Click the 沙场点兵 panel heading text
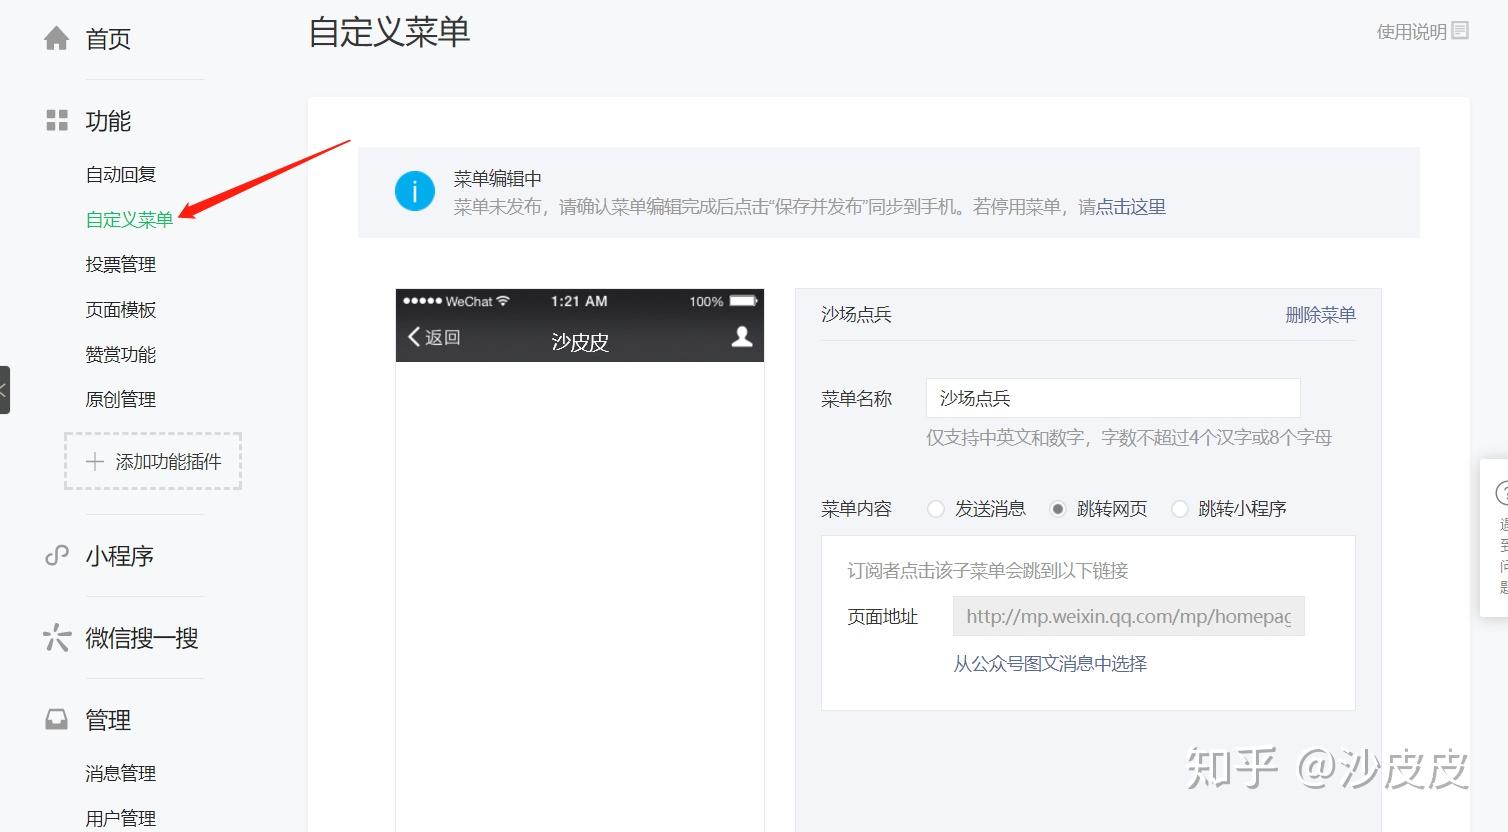The image size is (1508, 832). [856, 314]
